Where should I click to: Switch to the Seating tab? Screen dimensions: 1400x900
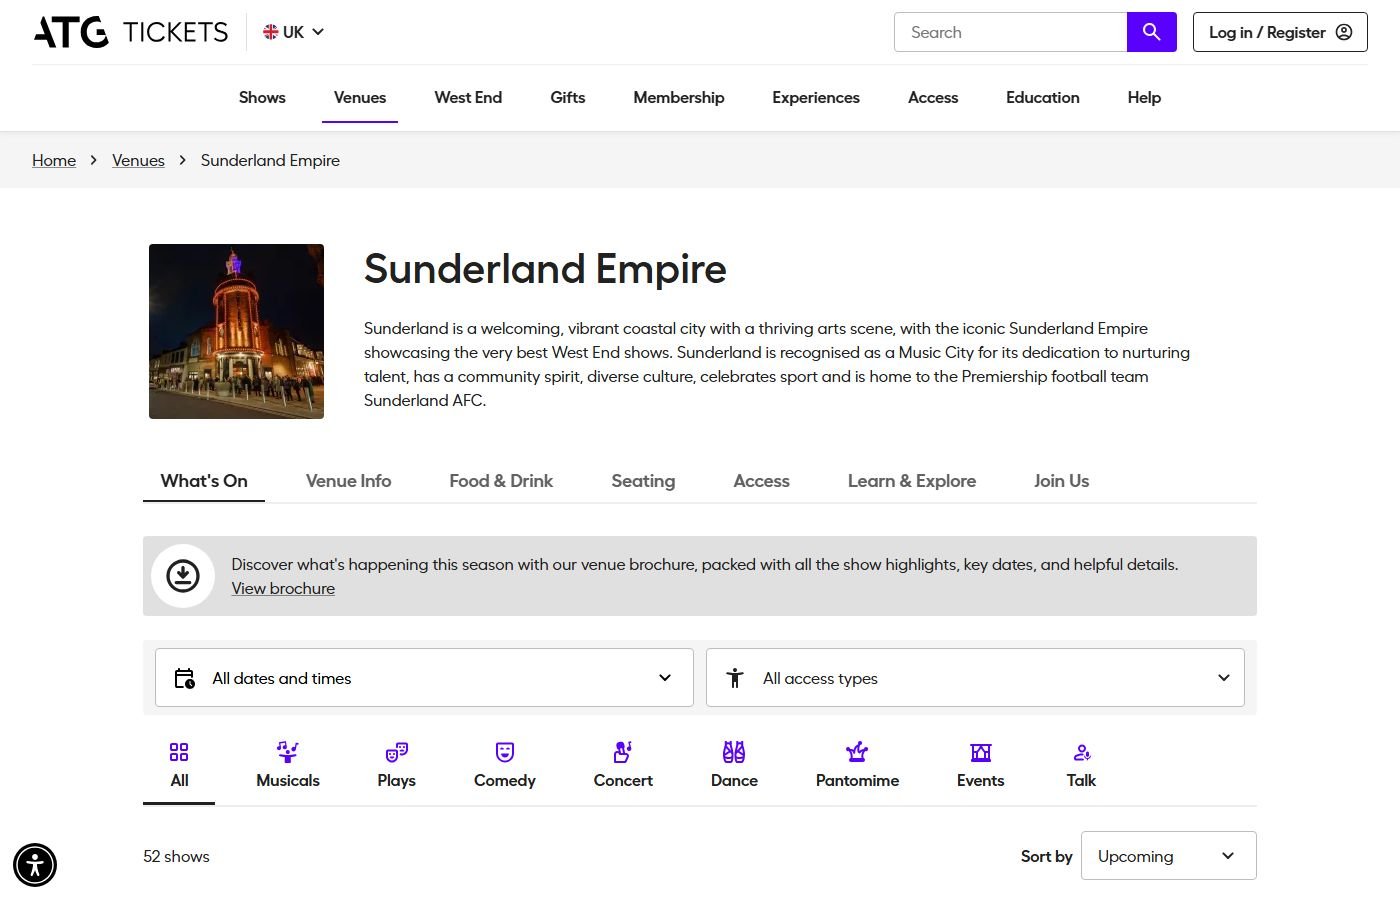pos(643,481)
